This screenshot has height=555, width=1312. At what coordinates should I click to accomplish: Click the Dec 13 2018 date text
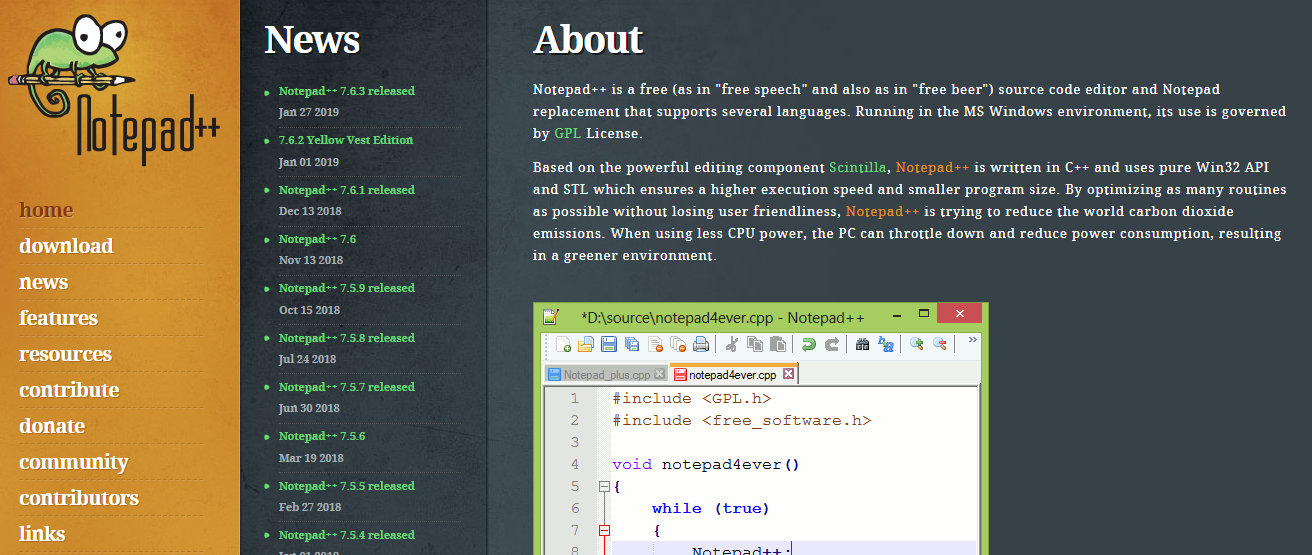(x=310, y=211)
